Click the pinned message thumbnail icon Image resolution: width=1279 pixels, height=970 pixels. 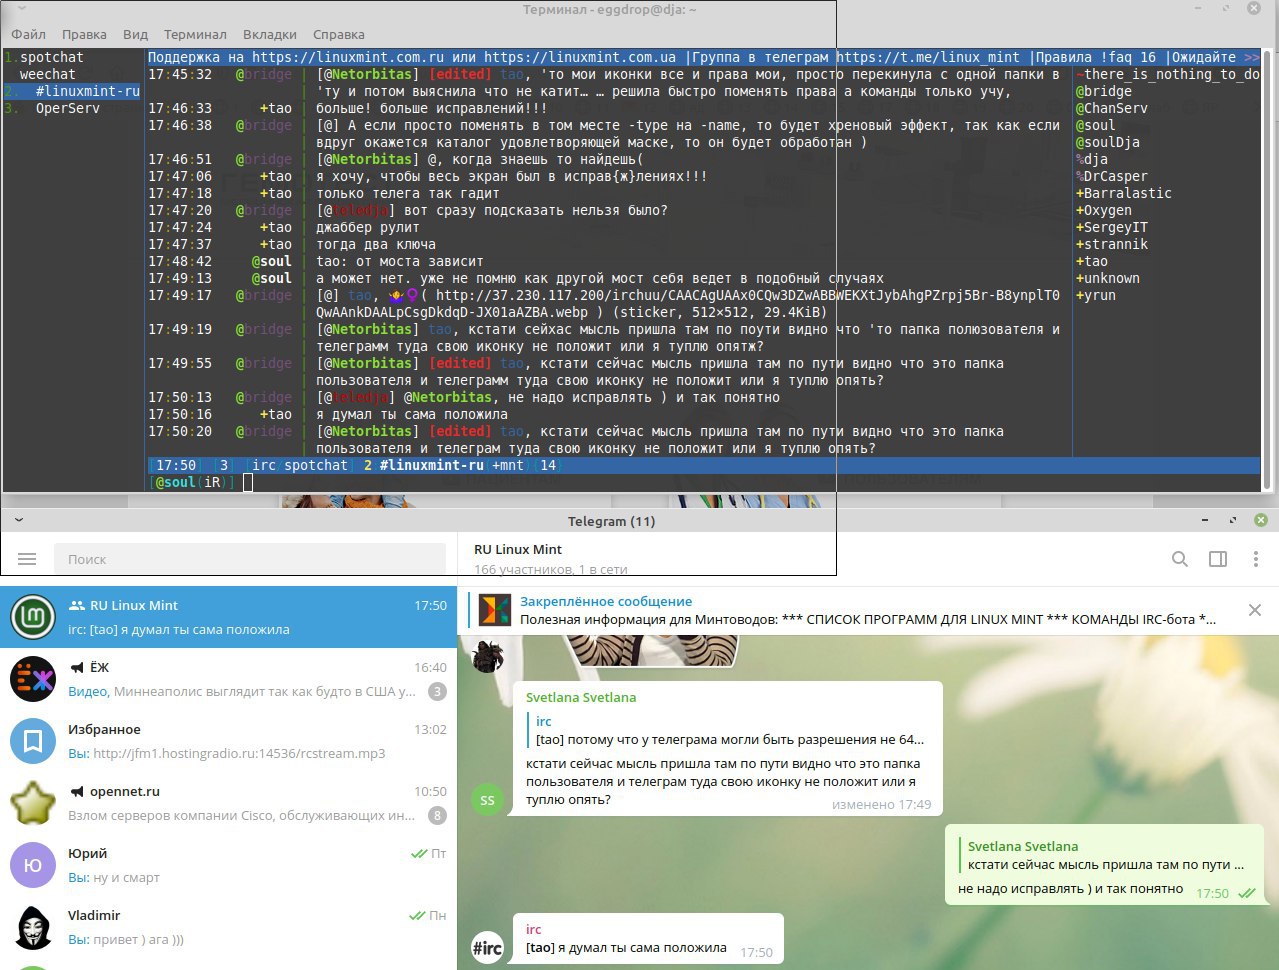click(494, 610)
